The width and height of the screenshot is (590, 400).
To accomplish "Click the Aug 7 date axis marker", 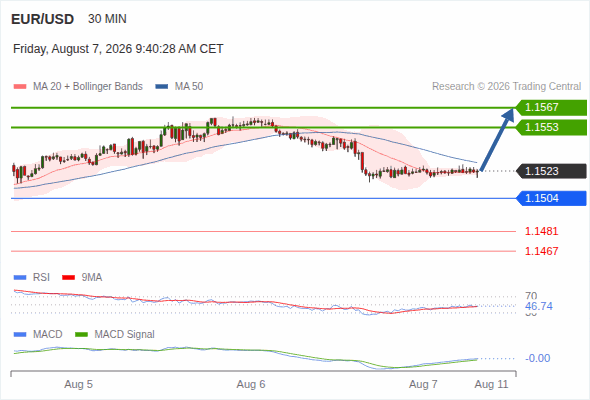I will pyautogui.click(x=423, y=385).
